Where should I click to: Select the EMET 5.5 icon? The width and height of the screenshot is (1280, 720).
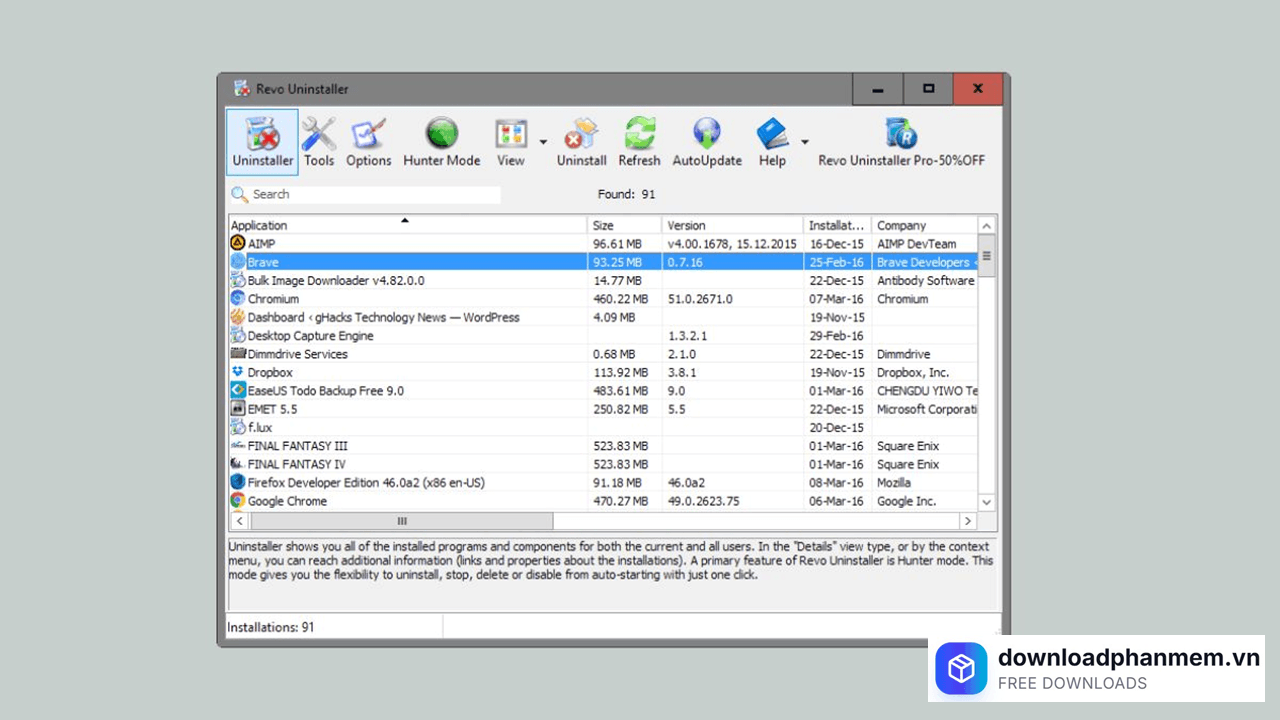click(238, 408)
